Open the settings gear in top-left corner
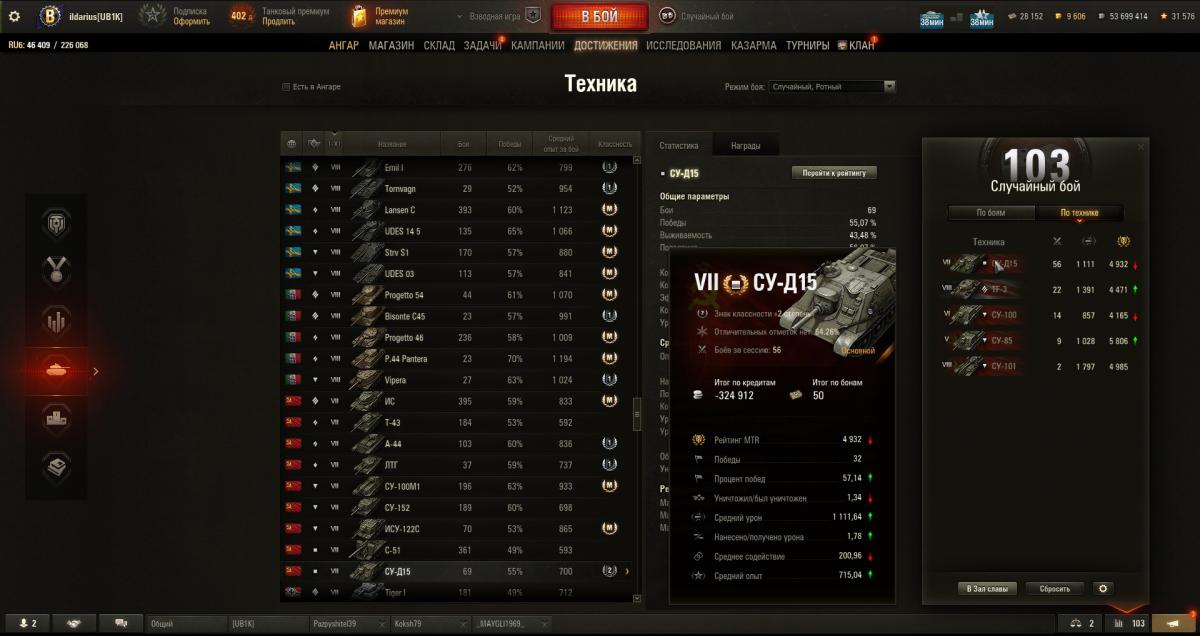This screenshot has height=636, width=1200. [14, 16]
